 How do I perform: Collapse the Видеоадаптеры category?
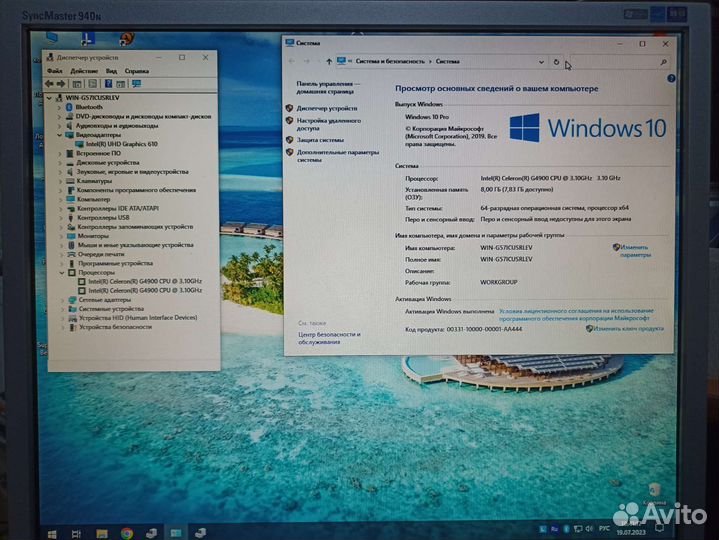click(59, 135)
